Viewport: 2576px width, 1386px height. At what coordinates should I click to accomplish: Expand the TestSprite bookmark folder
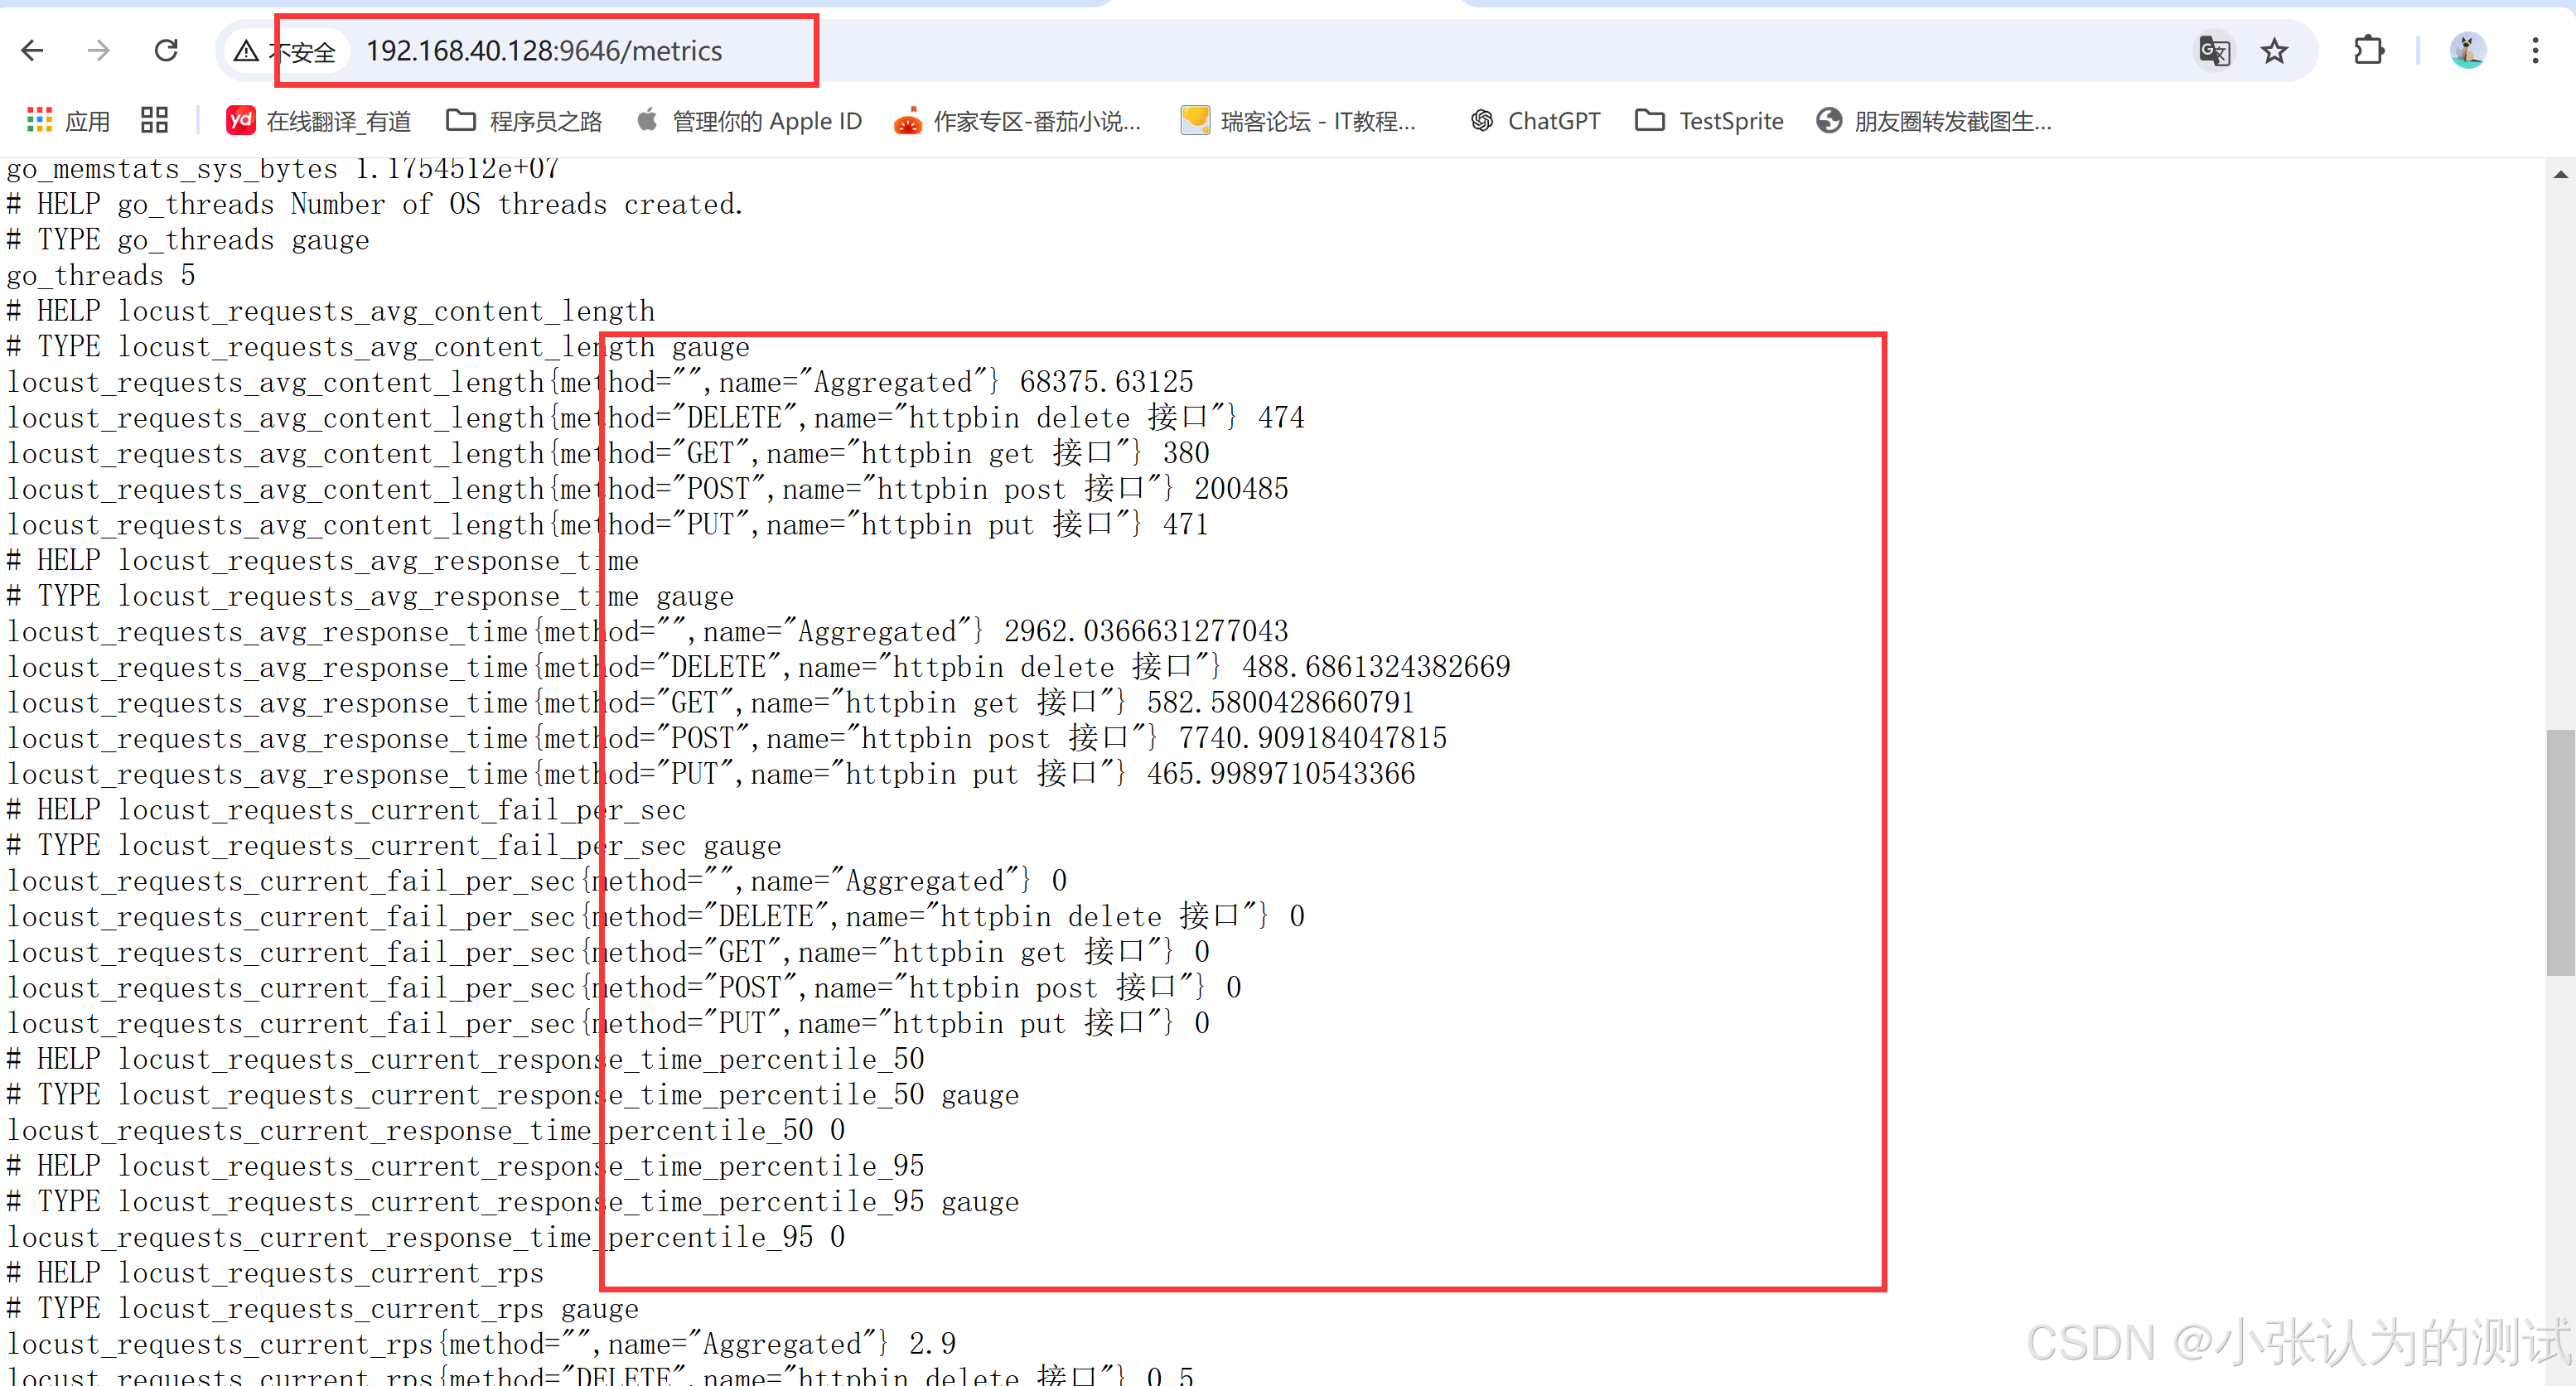coord(1709,122)
